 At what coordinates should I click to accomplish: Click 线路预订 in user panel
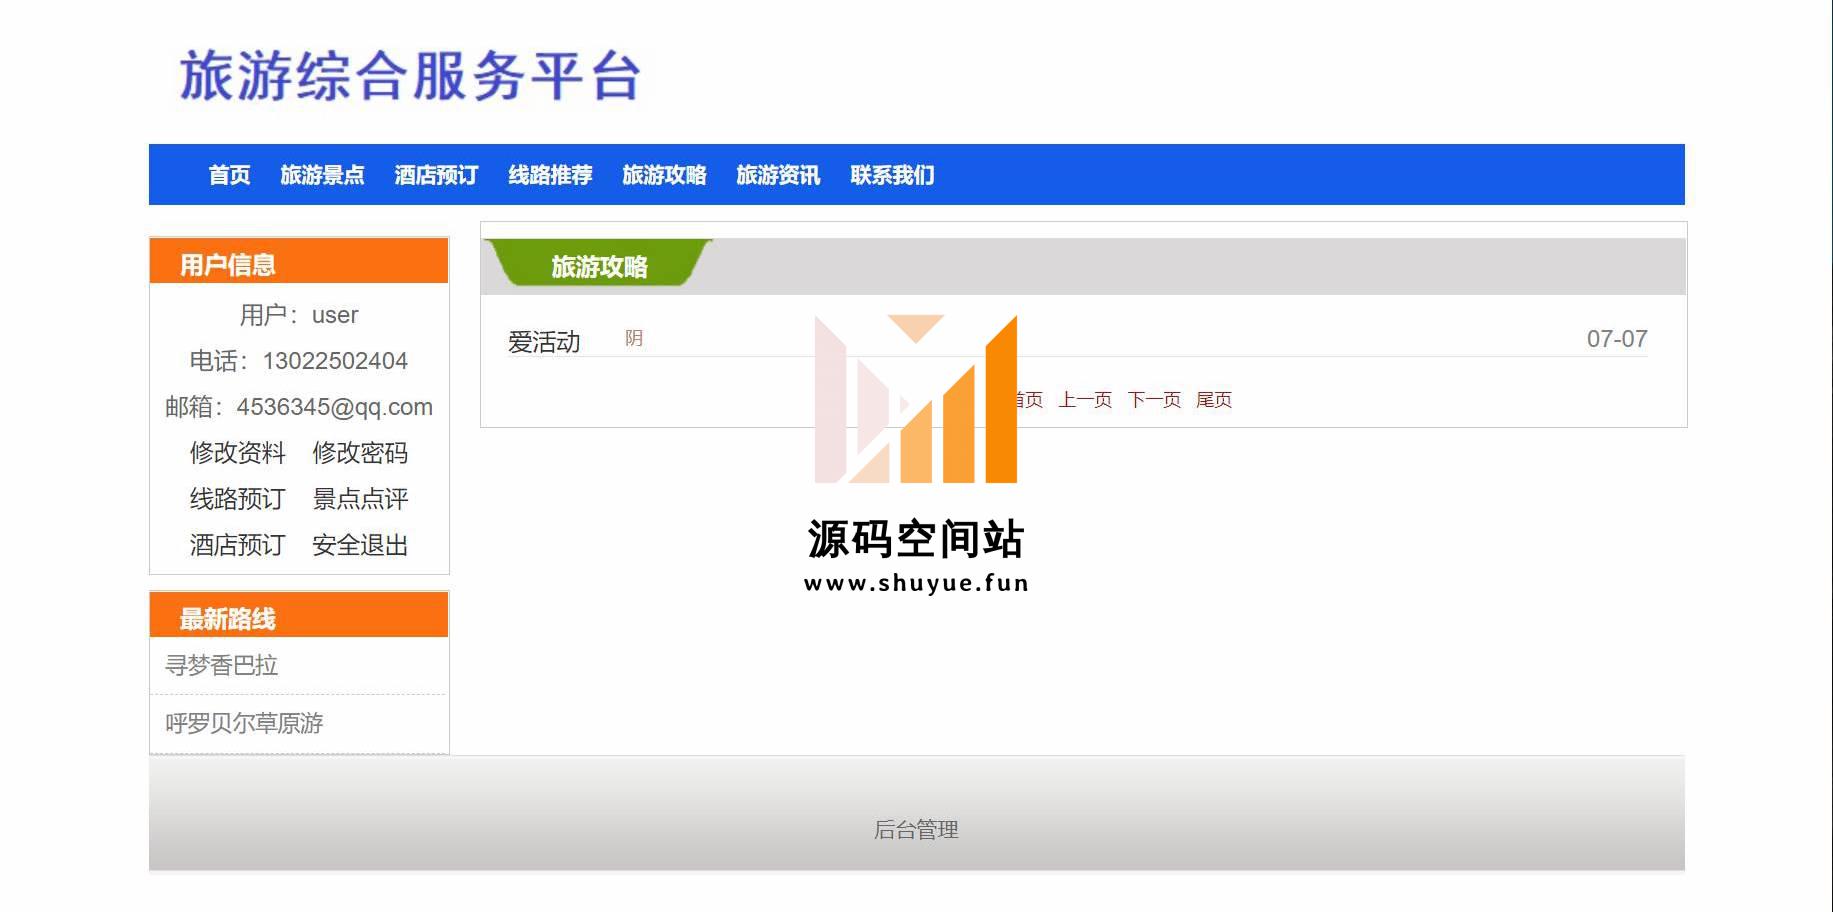click(238, 499)
